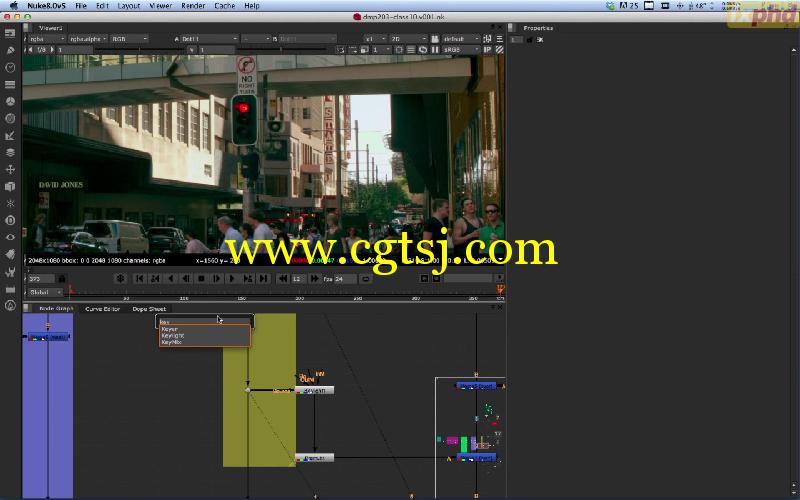Click the node search text field
800x500 pixels.
tap(205, 322)
